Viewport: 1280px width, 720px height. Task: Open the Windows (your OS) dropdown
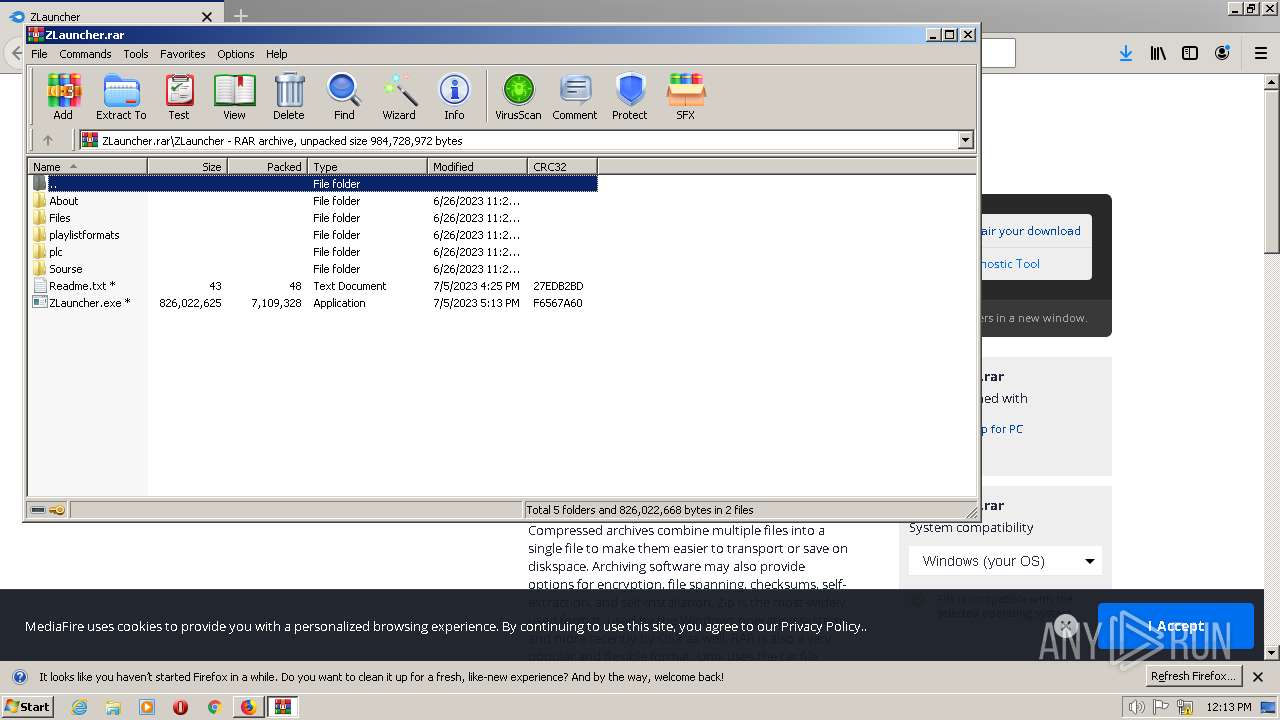point(1006,561)
